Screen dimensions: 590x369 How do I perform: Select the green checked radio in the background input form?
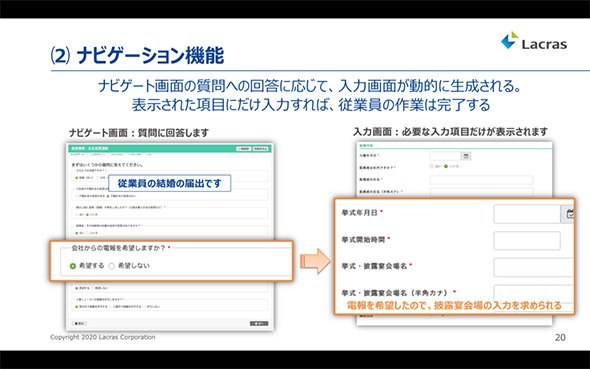coord(446,166)
